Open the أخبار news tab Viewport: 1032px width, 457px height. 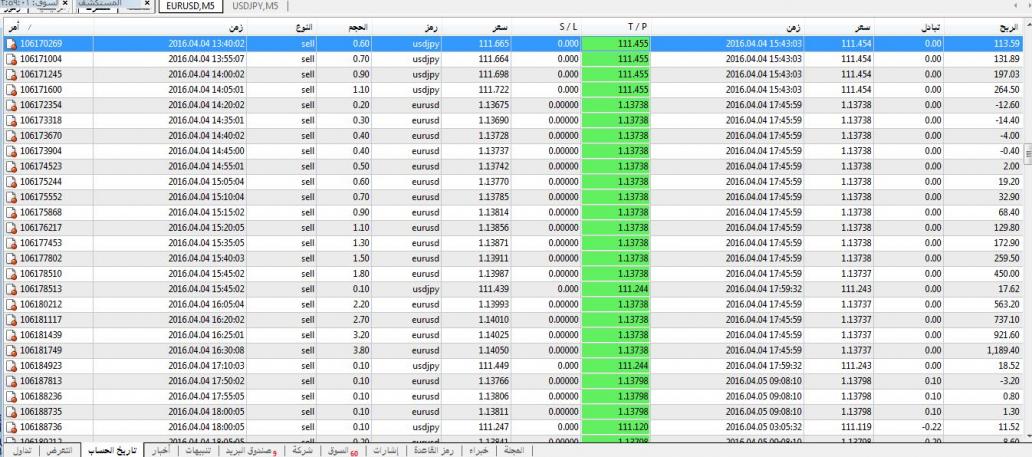[x=162, y=451]
